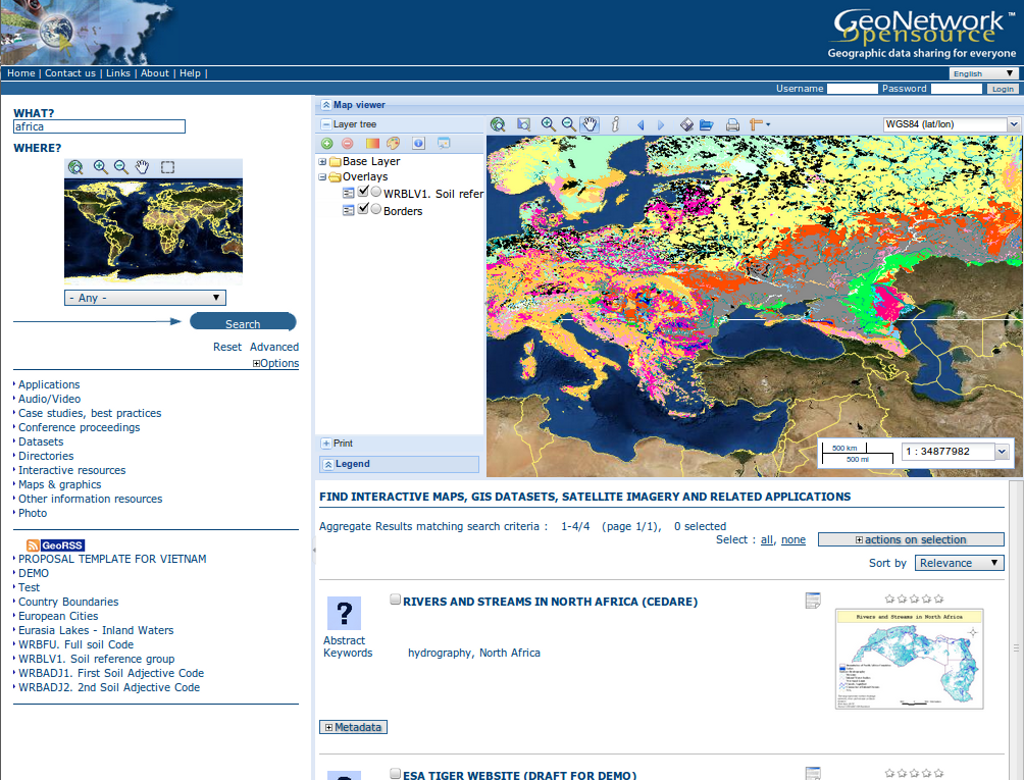This screenshot has height=780, width=1024.
Task: Expand the Base Layer tree node
Action: point(323,161)
